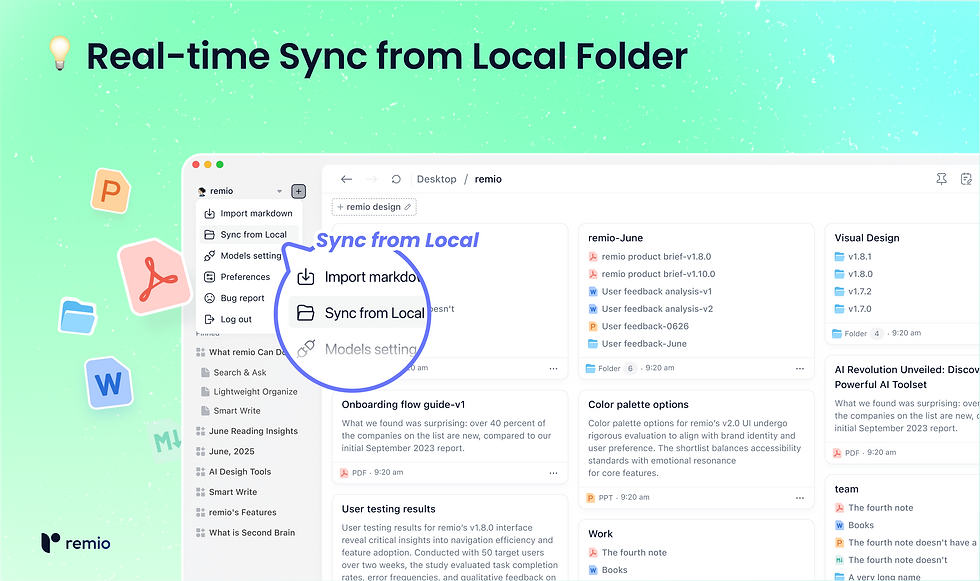Open the remio-June card title

(x=616, y=238)
